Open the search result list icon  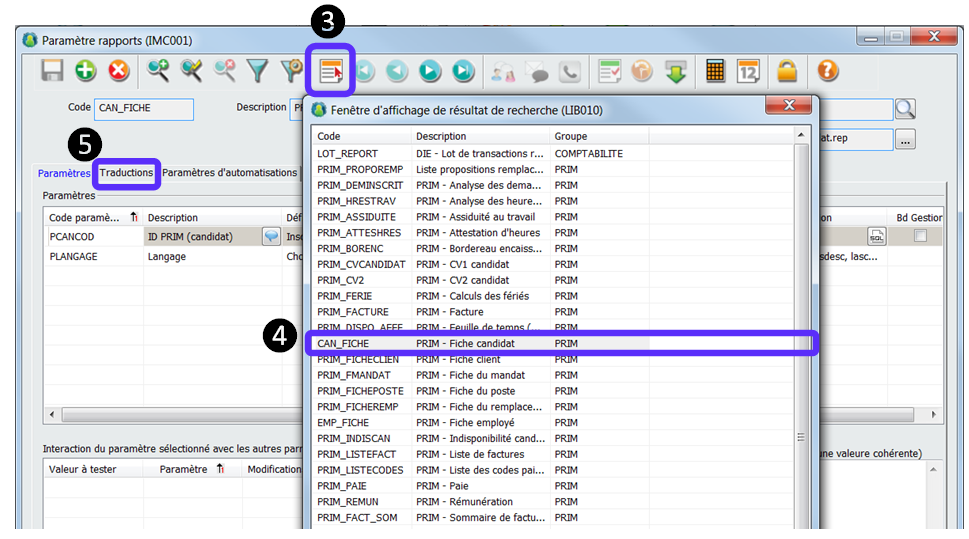pos(330,71)
